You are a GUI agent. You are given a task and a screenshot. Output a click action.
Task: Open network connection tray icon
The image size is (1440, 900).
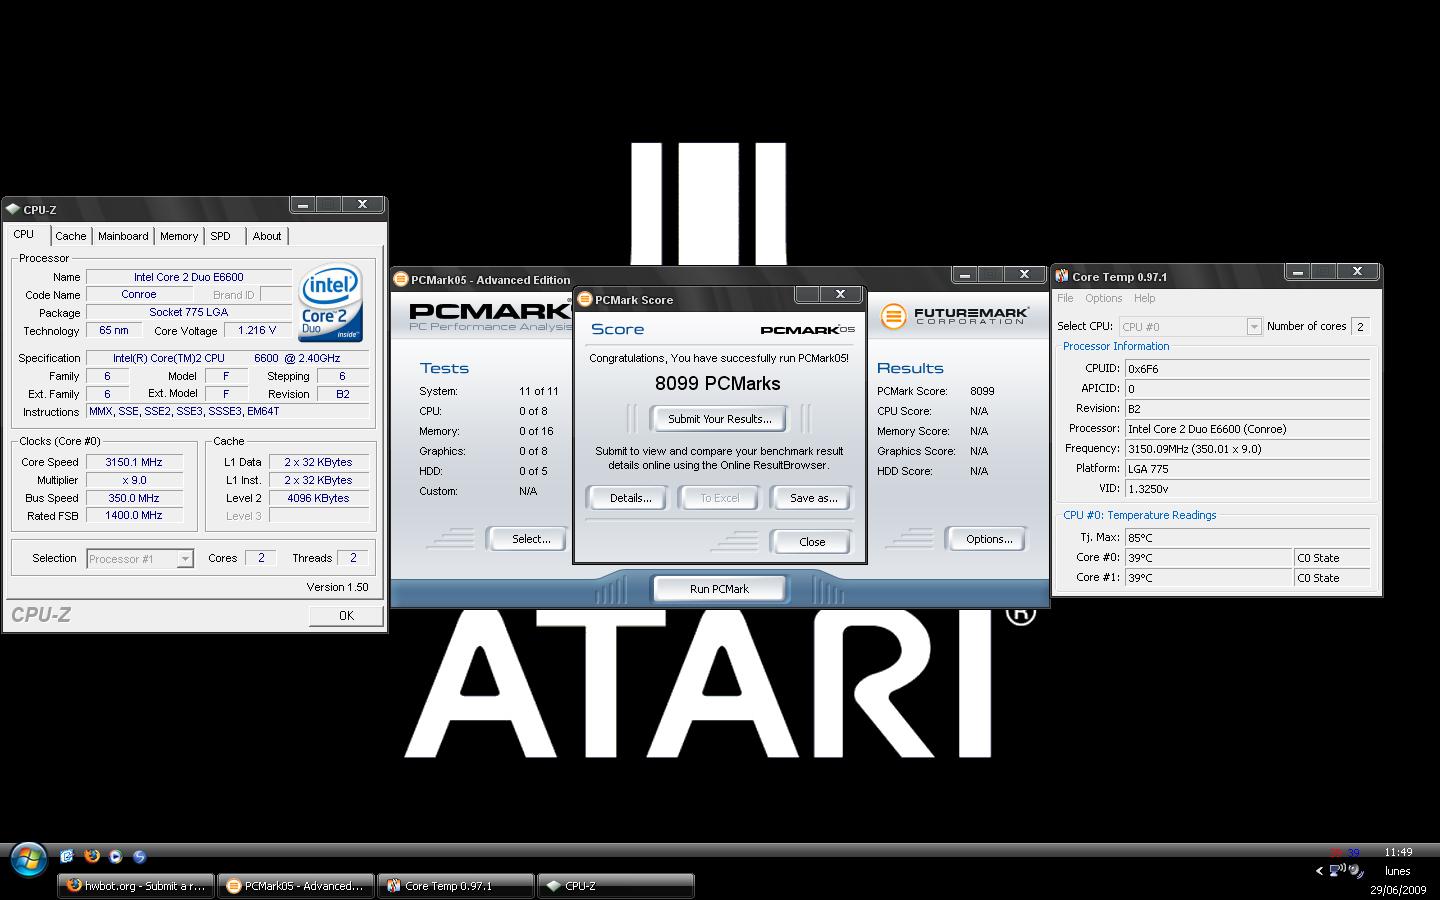1337,870
